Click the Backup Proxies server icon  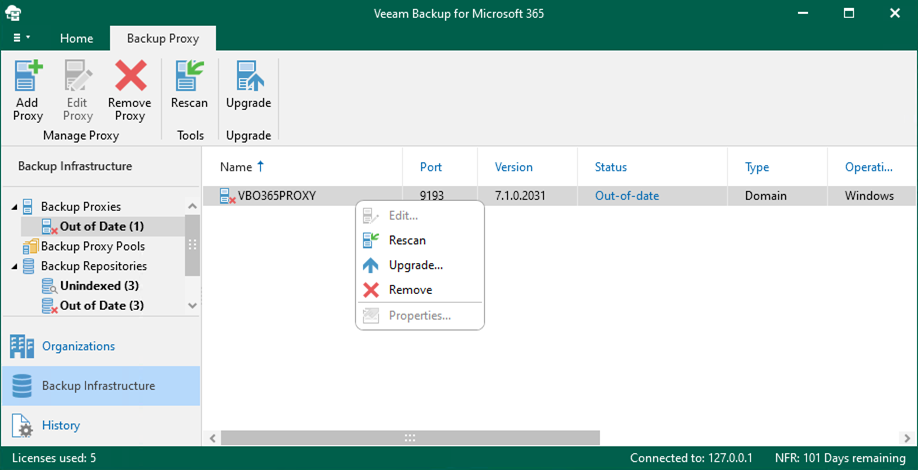pyautogui.click(x=28, y=207)
